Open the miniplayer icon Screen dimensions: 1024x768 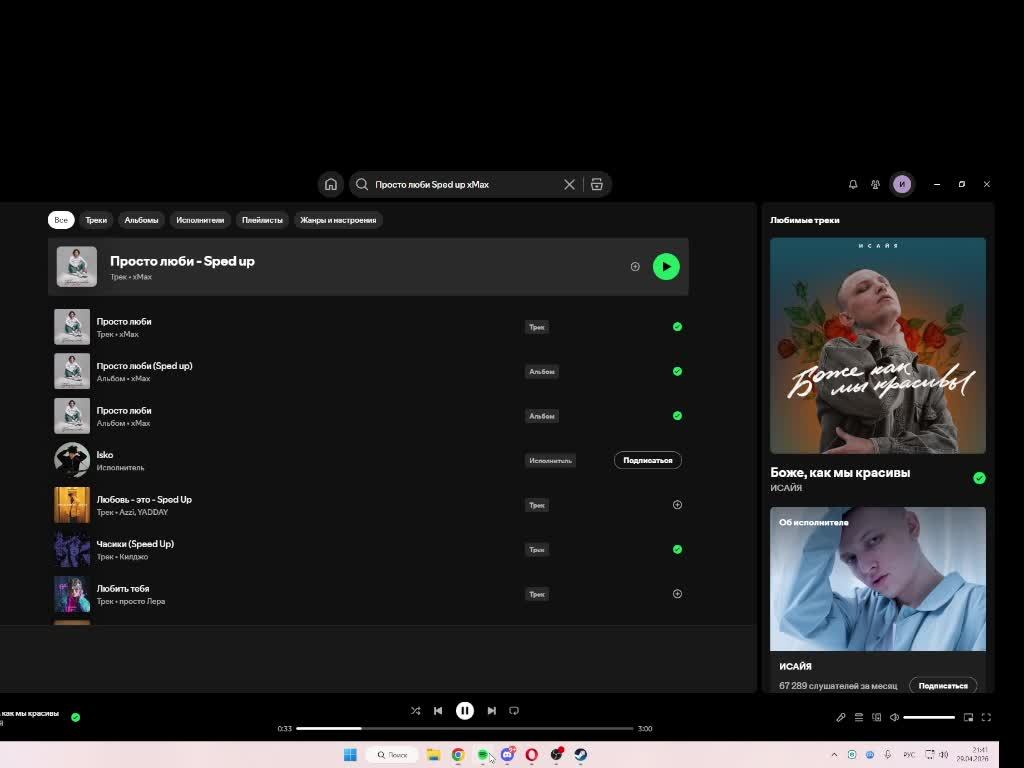coord(968,717)
